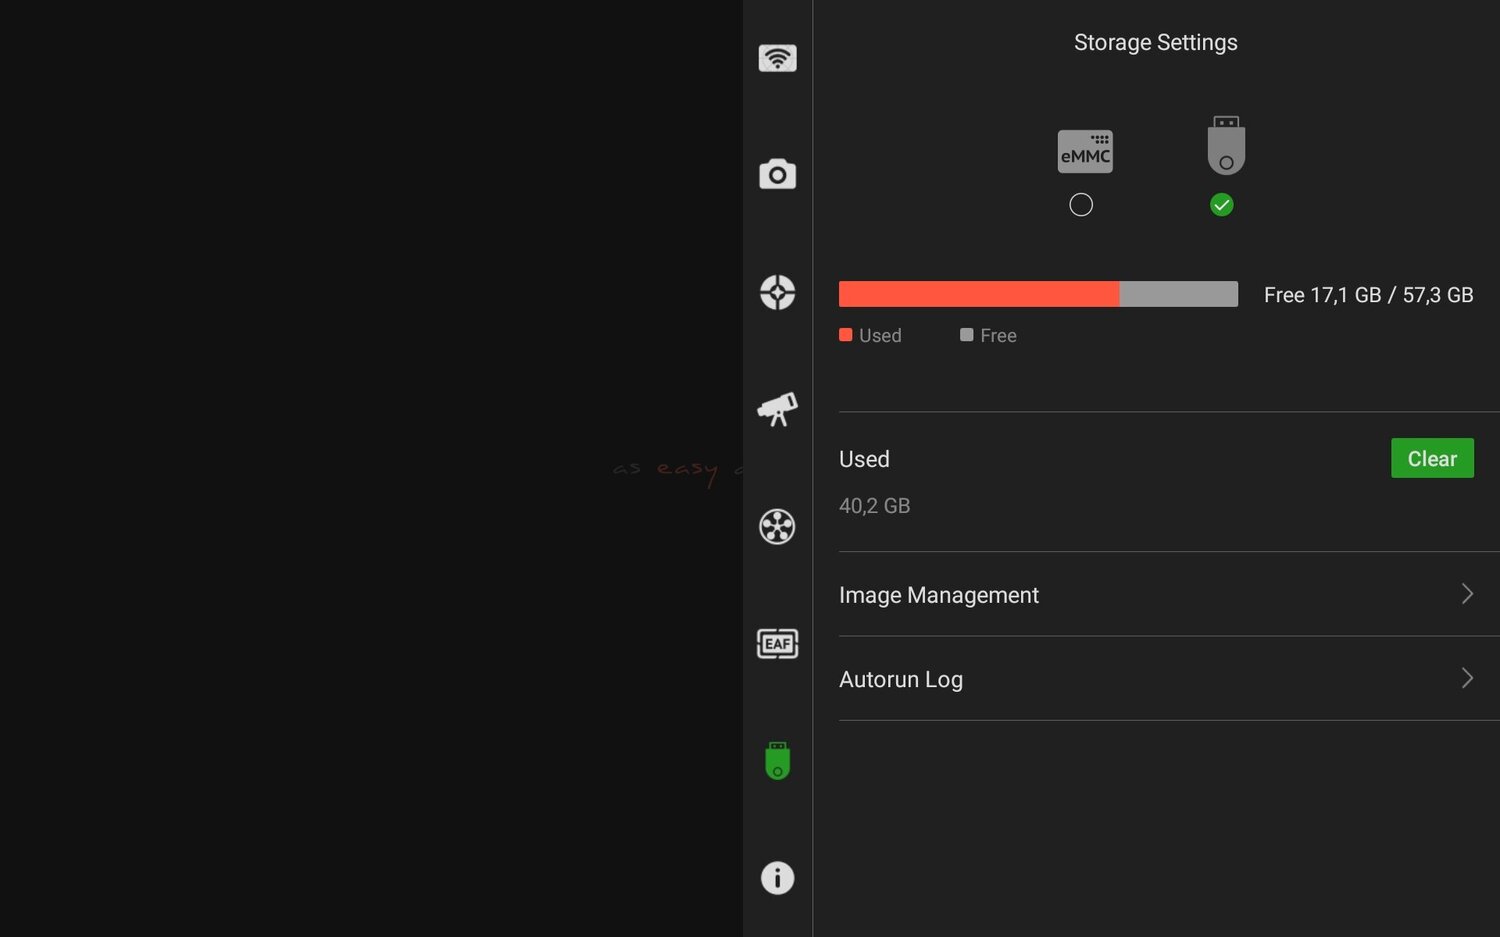Expand the Autorun Log chevron
1500x937 pixels.
[x=1467, y=678]
